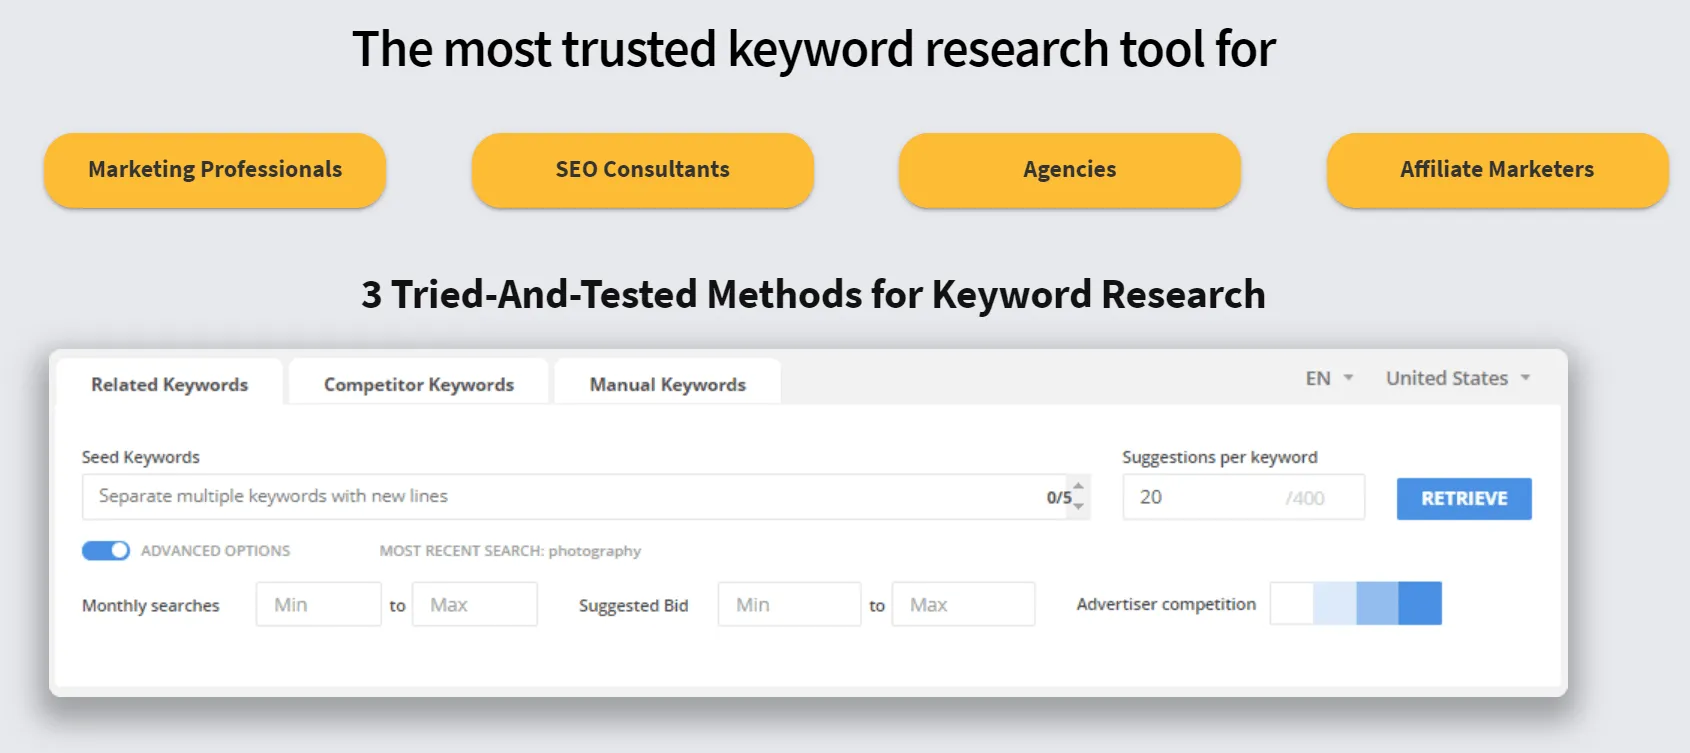Select the white Advertiser competition swatch
This screenshot has width=1690, height=753.
[1292, 604]
